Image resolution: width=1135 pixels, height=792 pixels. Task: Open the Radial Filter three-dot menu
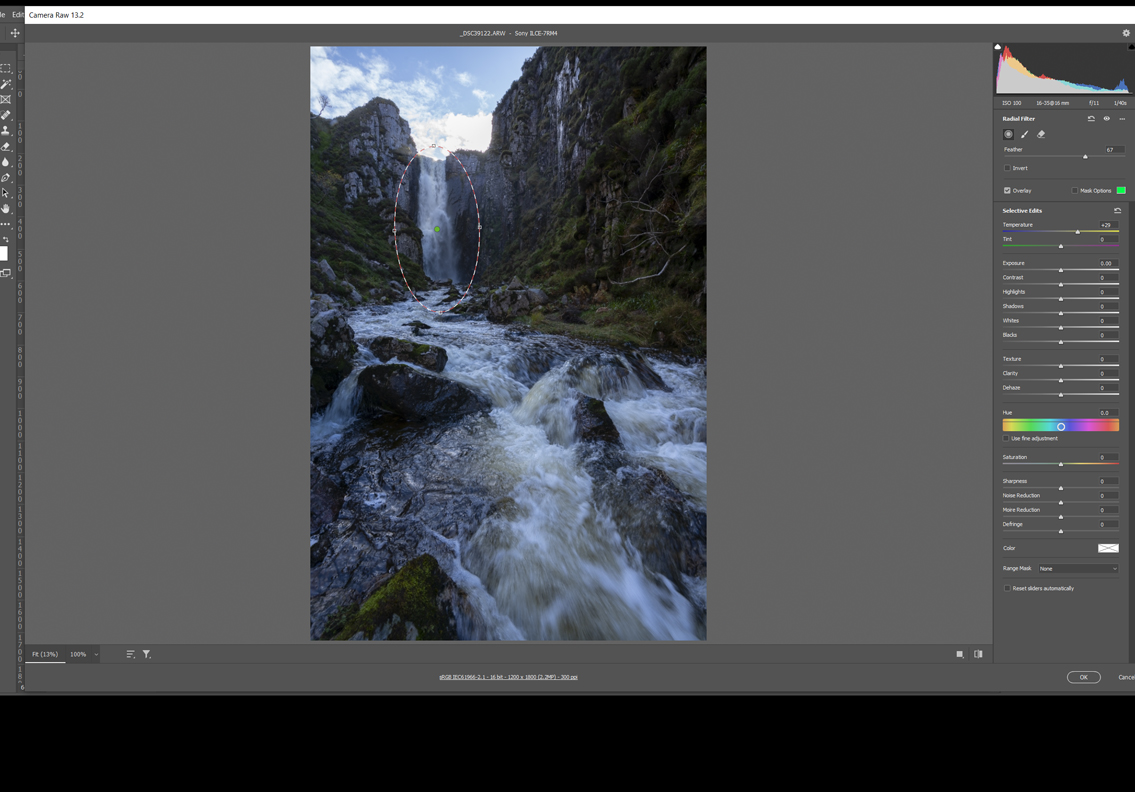coord(1122,119)
